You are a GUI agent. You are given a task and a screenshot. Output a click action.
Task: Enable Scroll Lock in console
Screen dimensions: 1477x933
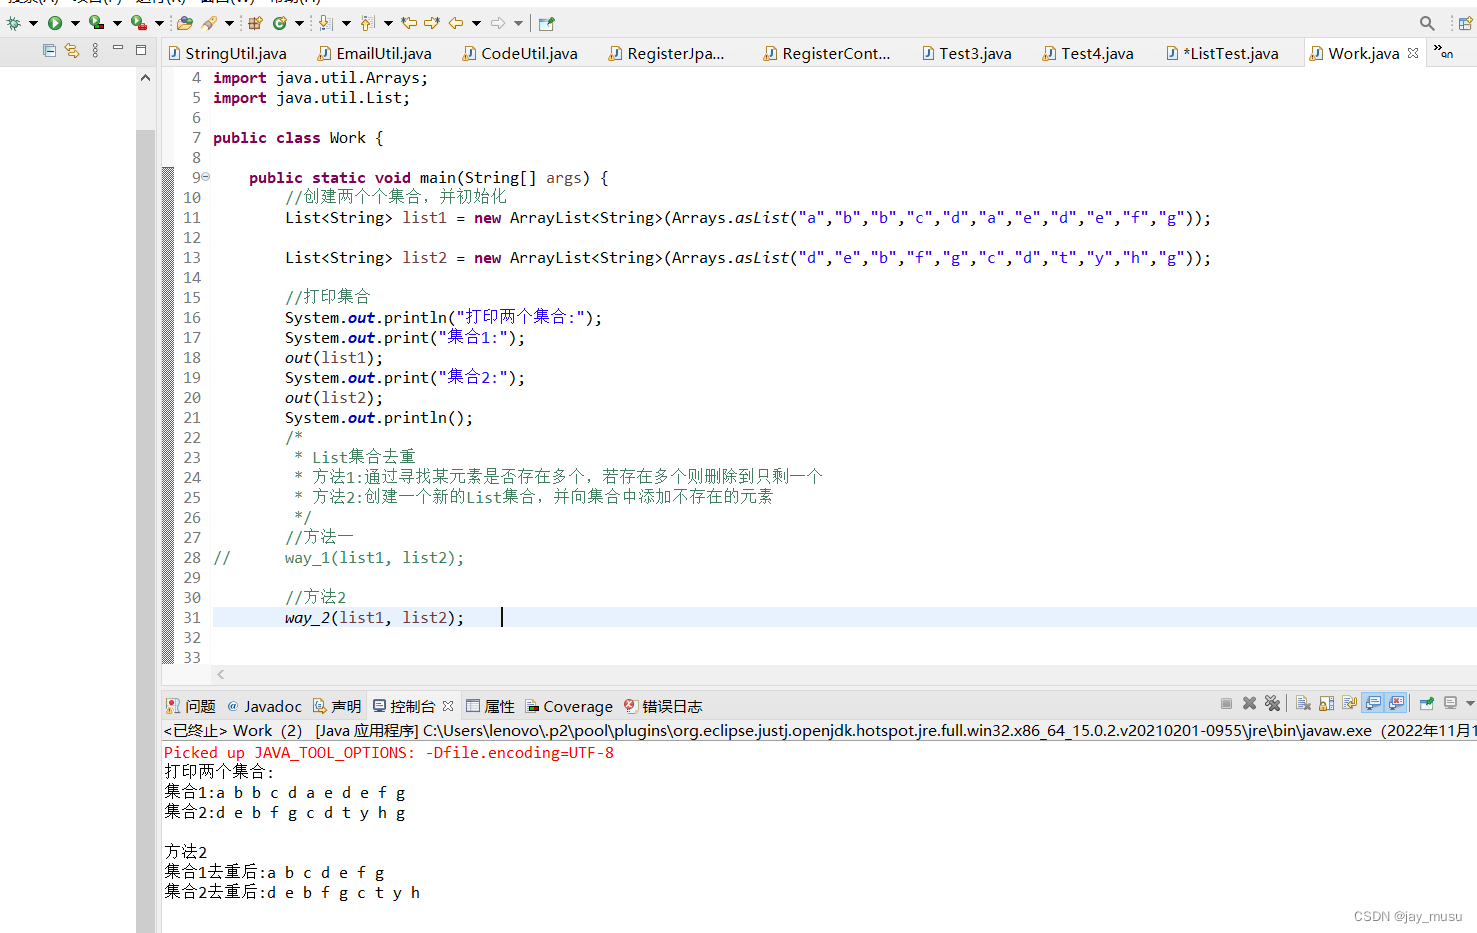click(1325, 703)
